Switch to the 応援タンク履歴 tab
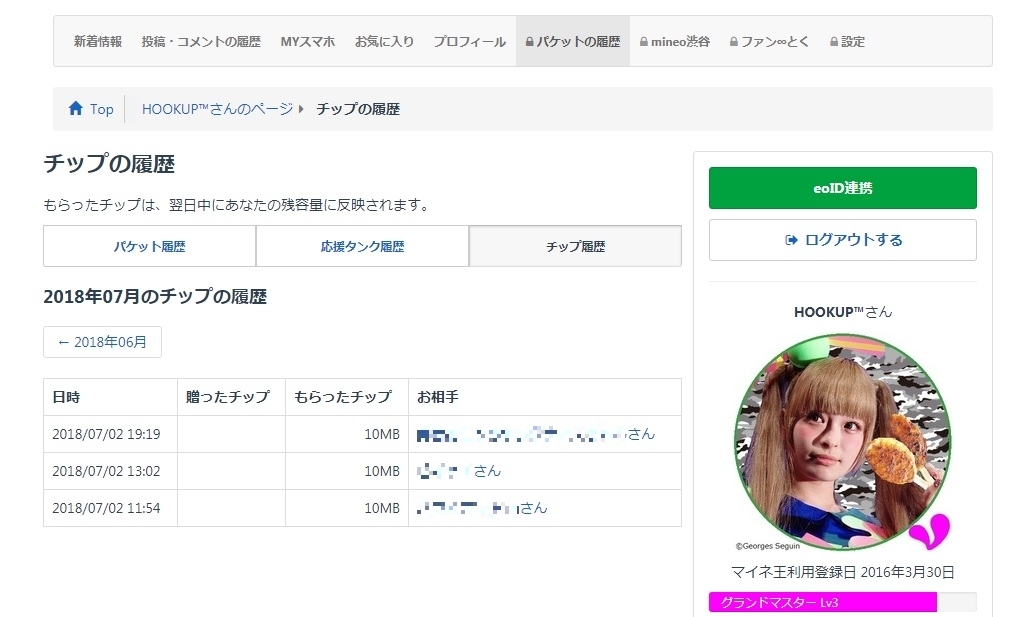The image size is (1035, 617). coord(362,246)
